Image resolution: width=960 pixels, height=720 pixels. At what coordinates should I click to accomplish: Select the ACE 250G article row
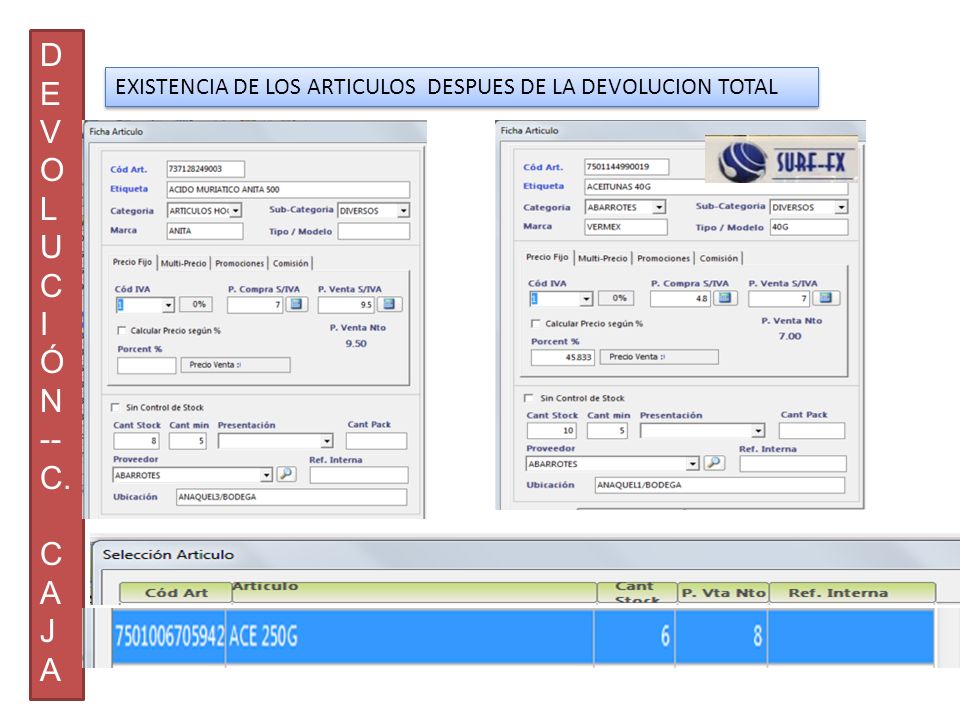(523, 636)
